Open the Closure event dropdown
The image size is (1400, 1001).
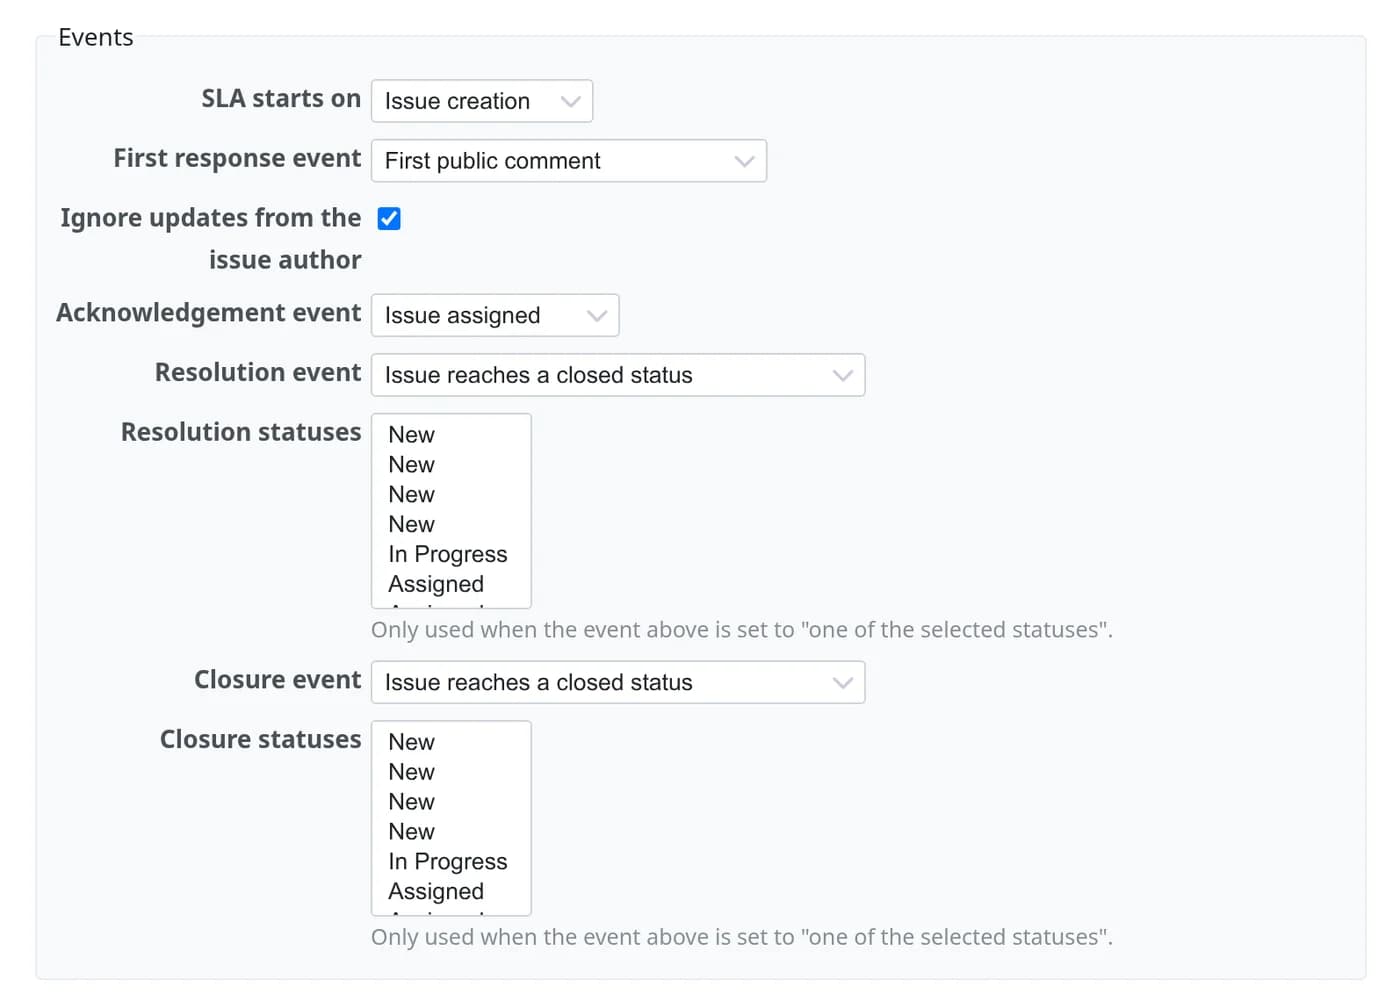(x=618, y=682)
